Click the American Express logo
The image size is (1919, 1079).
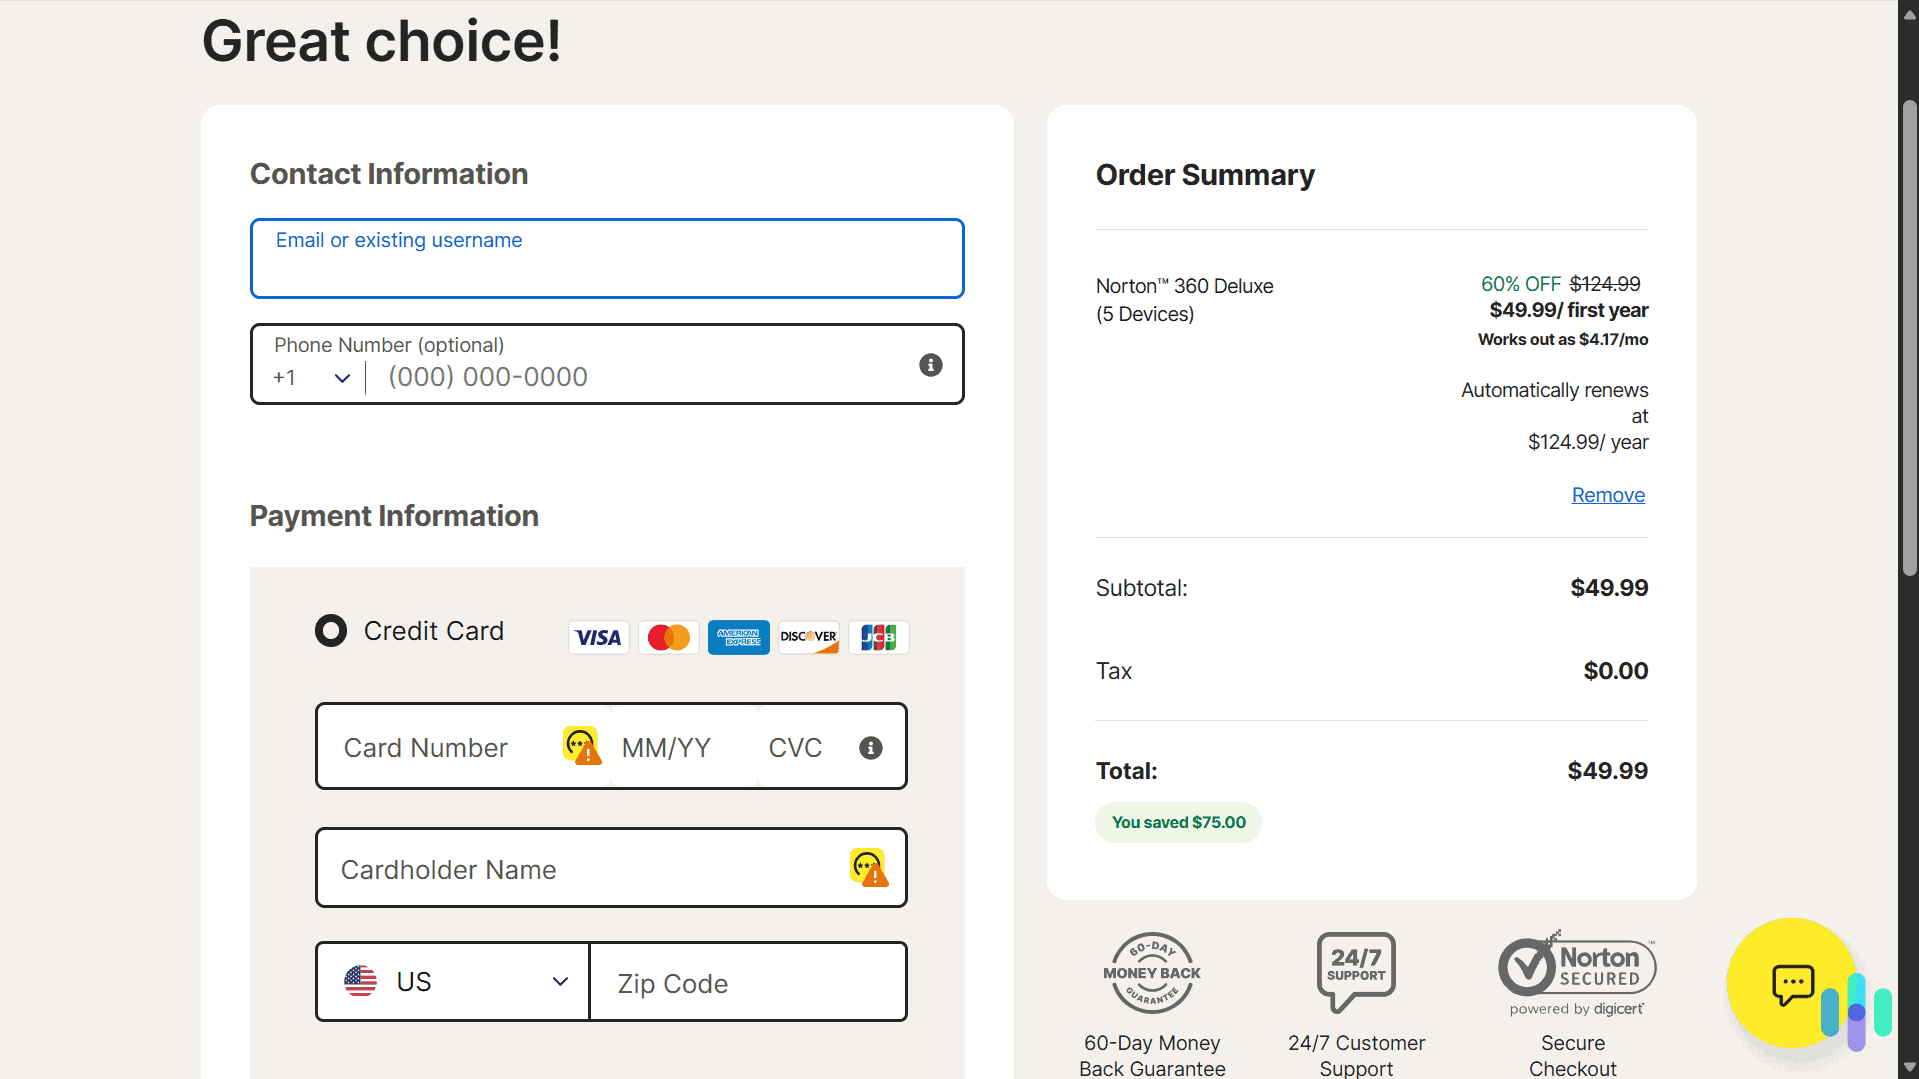click(x=739, y=637)
